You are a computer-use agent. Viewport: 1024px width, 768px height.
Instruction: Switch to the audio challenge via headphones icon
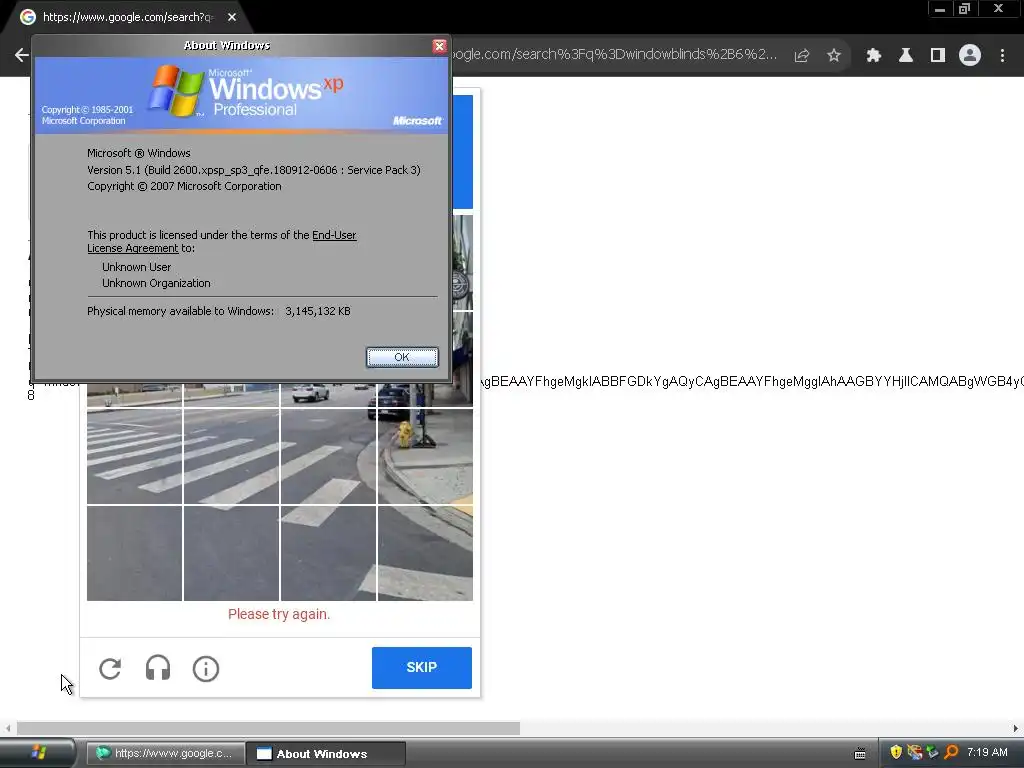click(157, 668)
